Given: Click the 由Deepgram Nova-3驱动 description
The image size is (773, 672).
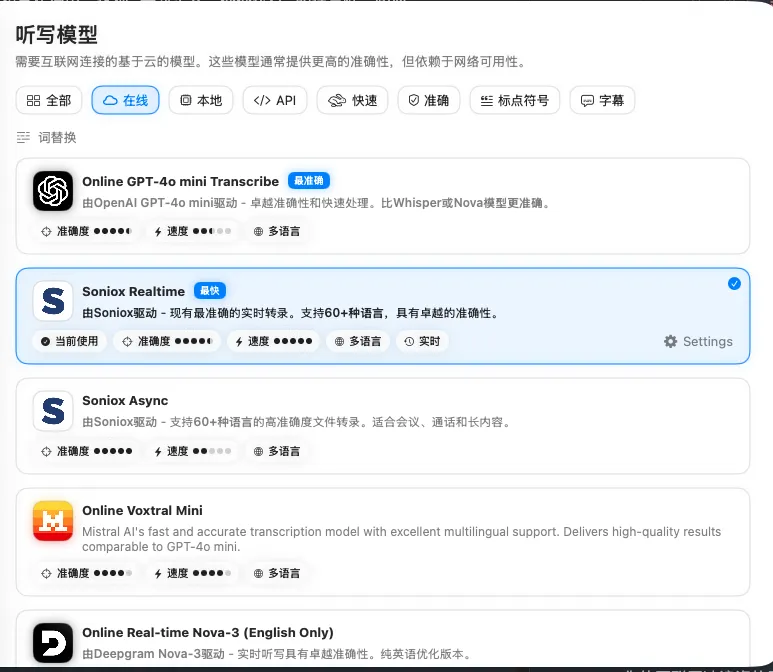Looking at the screenshot, I should [x=278, y=654].
